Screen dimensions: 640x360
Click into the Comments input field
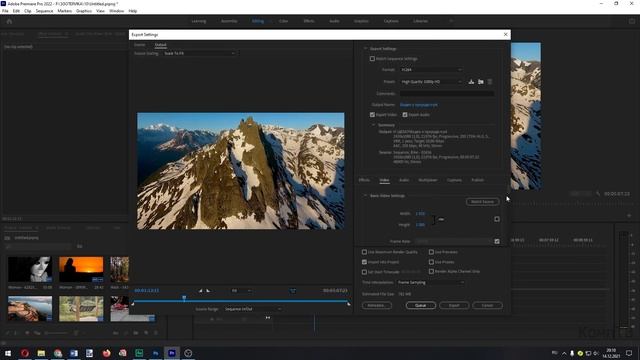447,93
